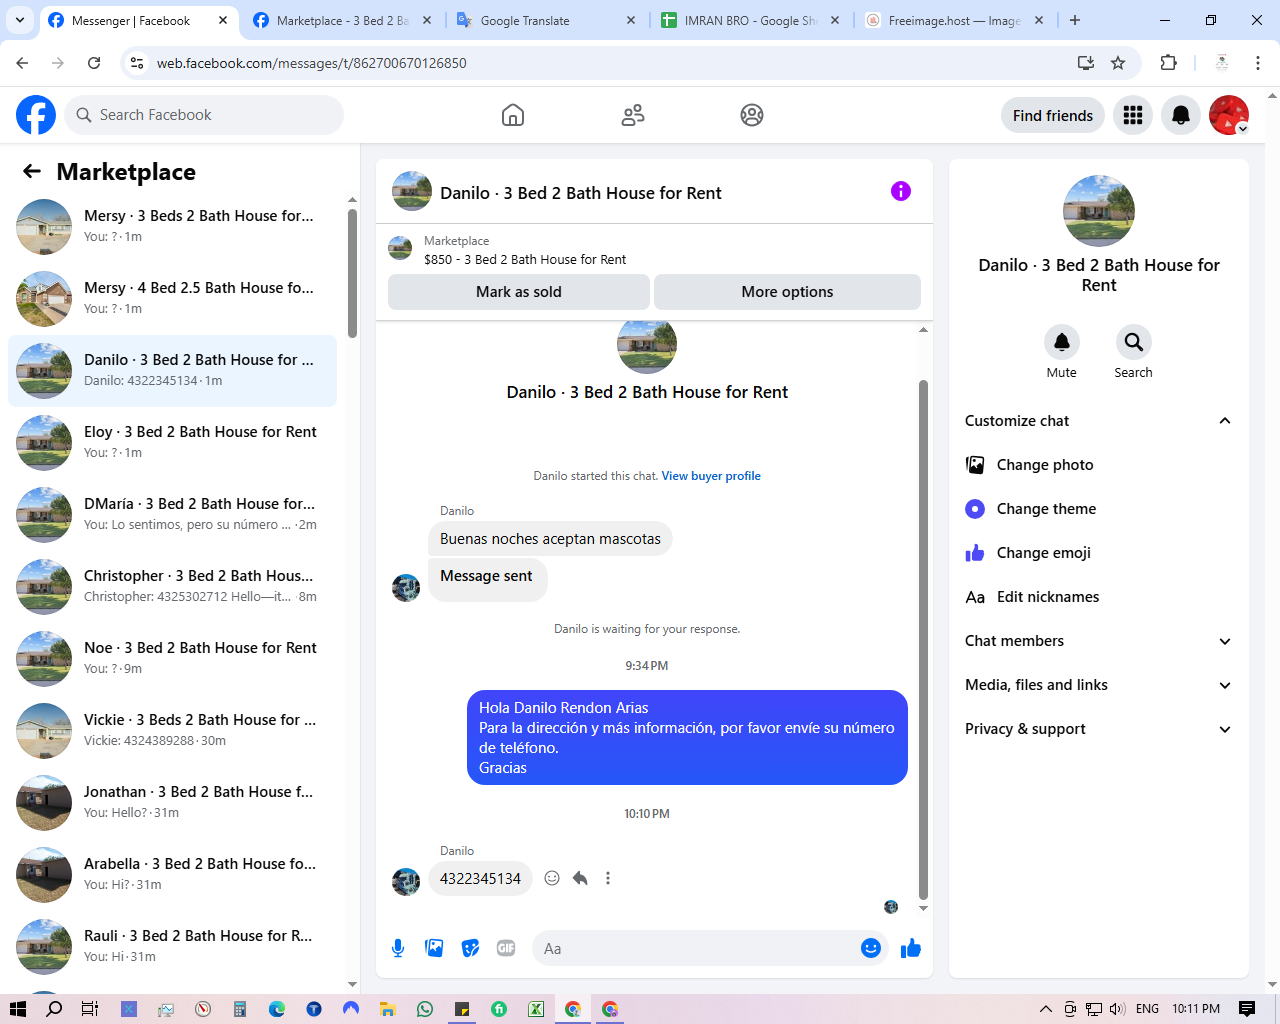Bookmark this page with star icon
The image size is (1280, 1024).
click(1118, 63)
